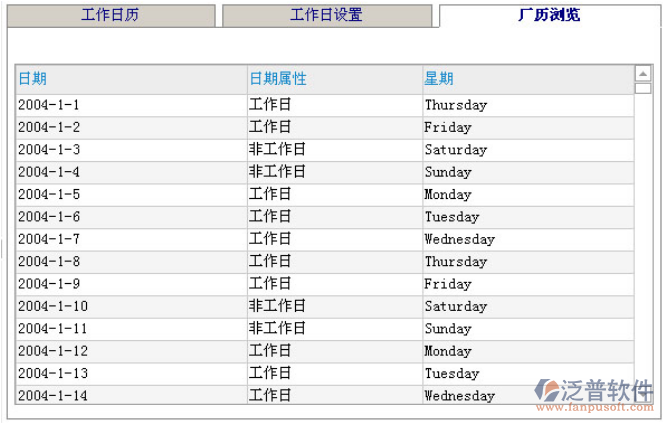Click the Wednesday cell for 2004-1-7
The width and height of the screenshot is (664, 423).
click(459, 240)
